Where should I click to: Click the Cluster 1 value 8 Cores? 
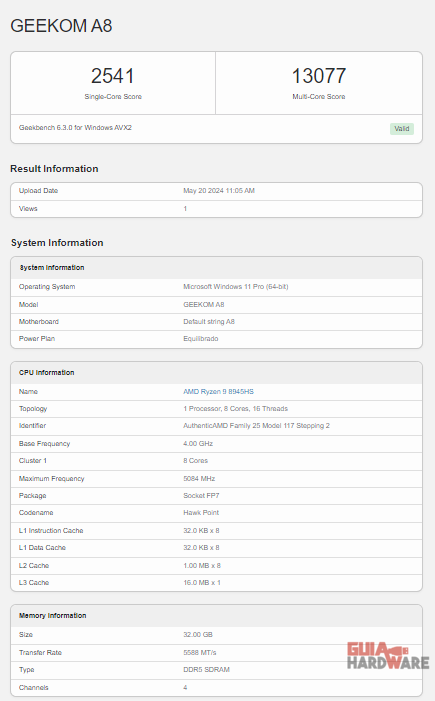coord(195,460)
